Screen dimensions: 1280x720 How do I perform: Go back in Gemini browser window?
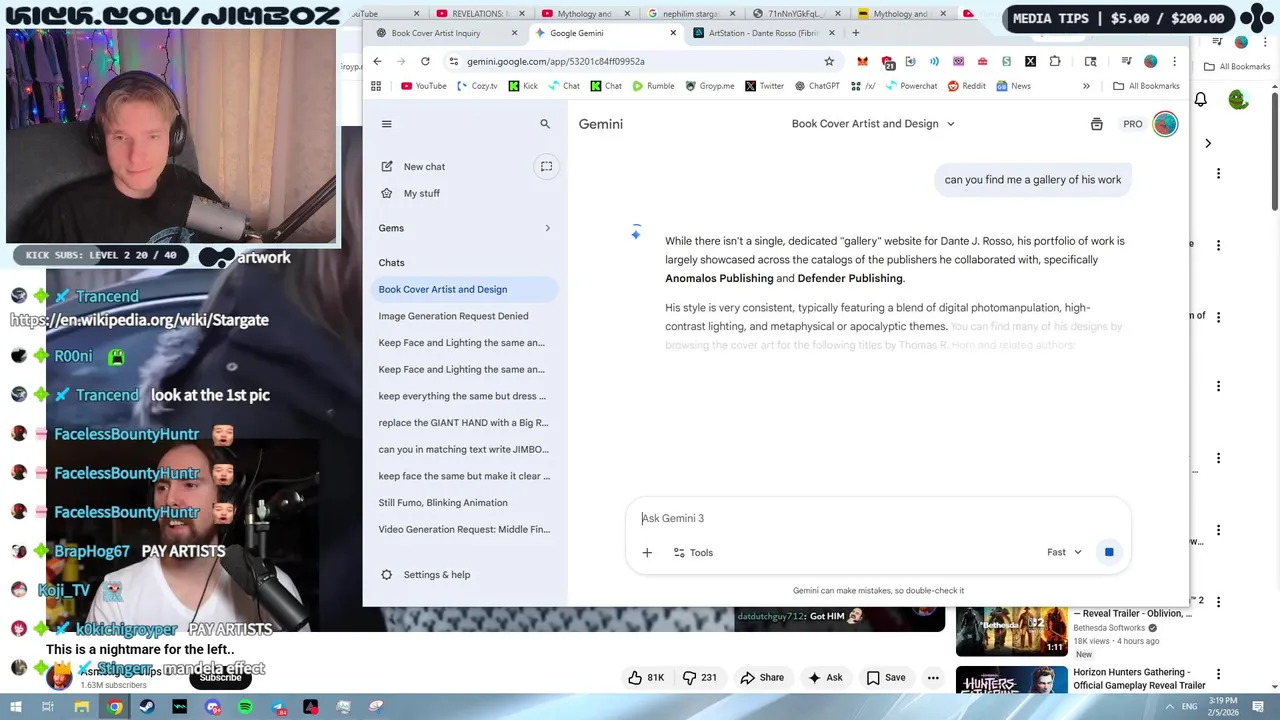pyautogui.click(x=377, y=61)
